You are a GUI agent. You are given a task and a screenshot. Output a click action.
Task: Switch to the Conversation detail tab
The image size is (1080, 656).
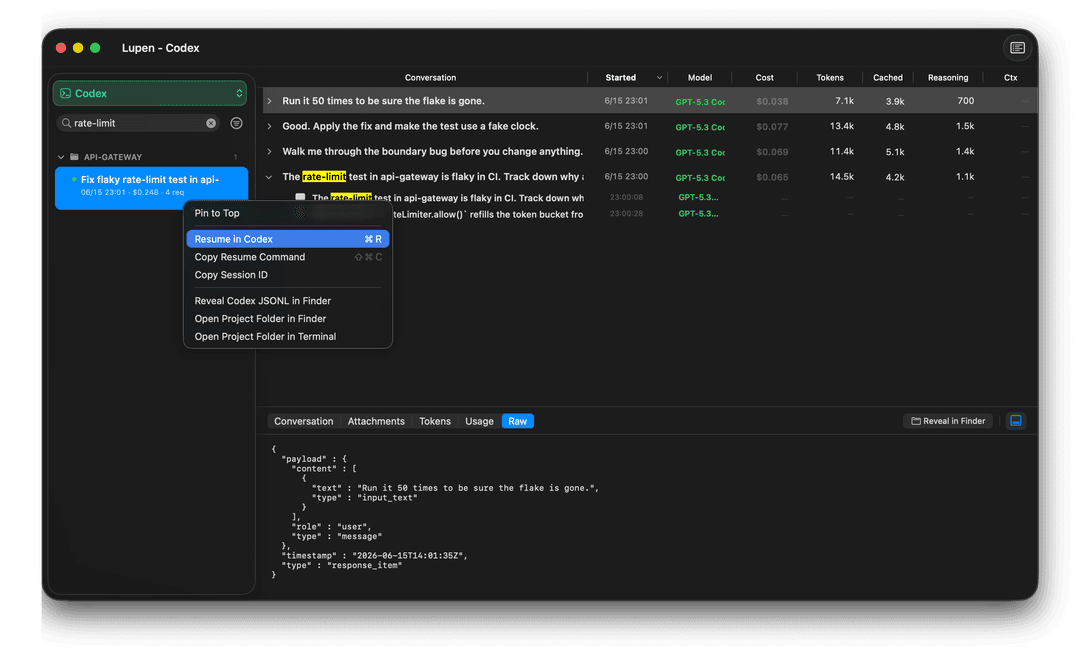(304, 421)
